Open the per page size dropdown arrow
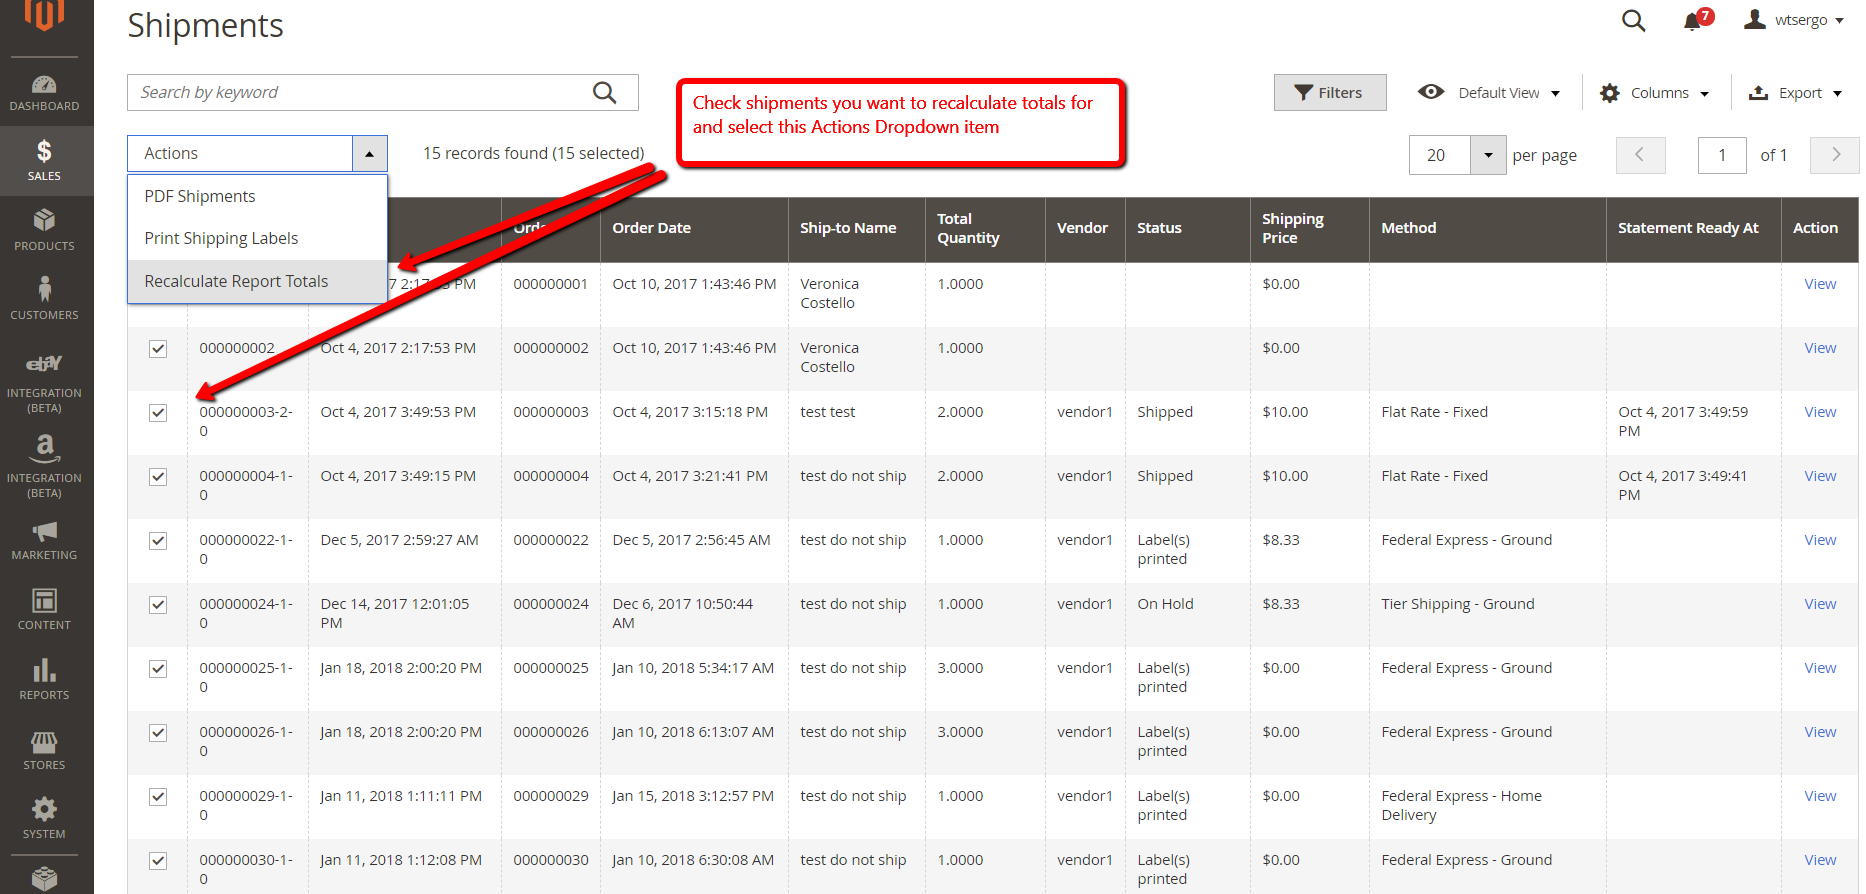Screen dimensions: 1866x894 coord(1488,155)
